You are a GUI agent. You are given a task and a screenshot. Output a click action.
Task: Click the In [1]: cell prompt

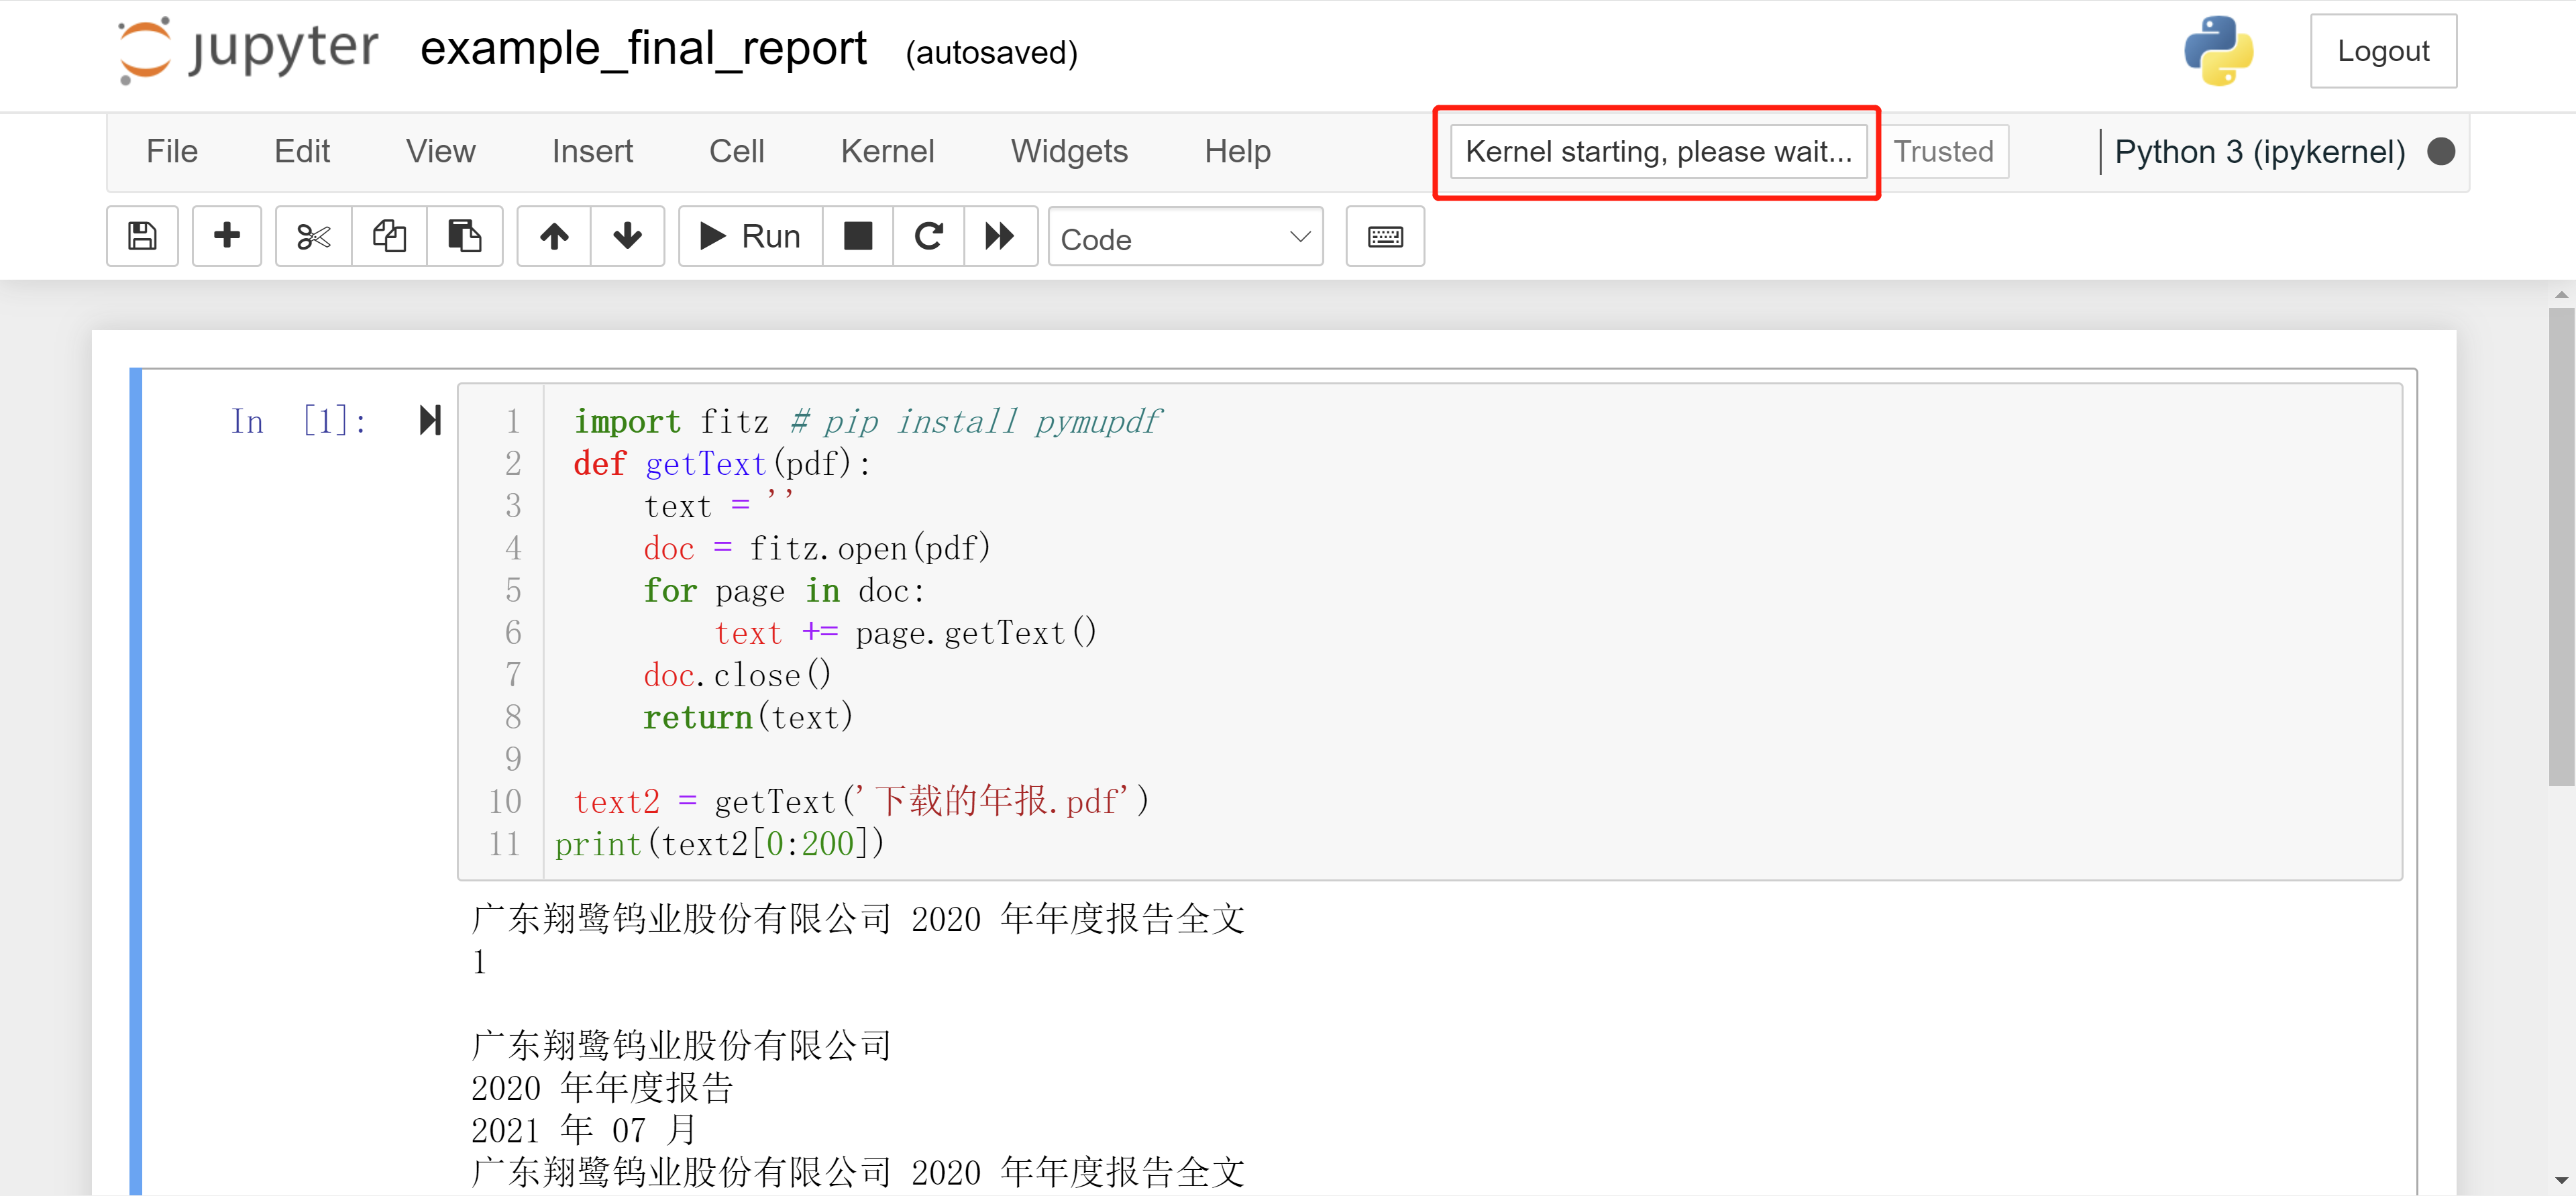298,421
